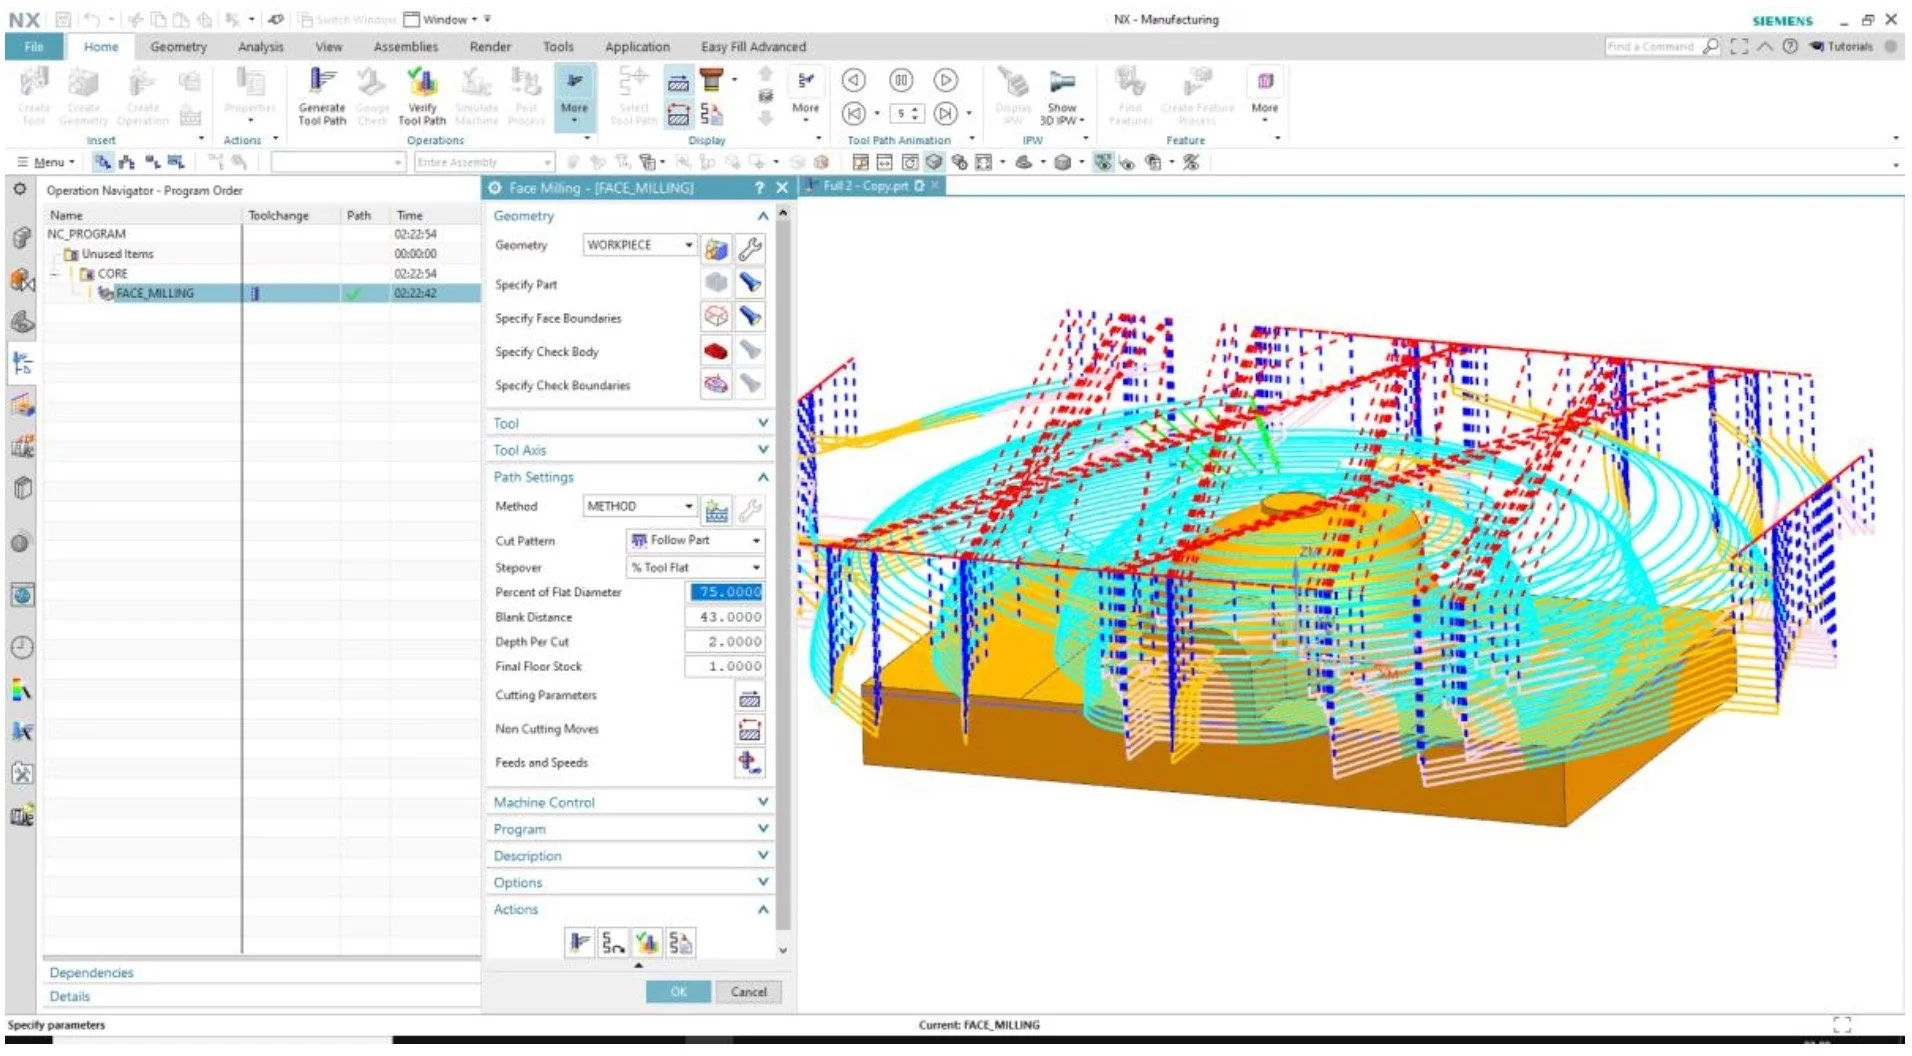The image size is (1912, 1056).
Task: Click Verify Tool Path in the ribbon
Action: pyautogui.click(x=422, y=96)
